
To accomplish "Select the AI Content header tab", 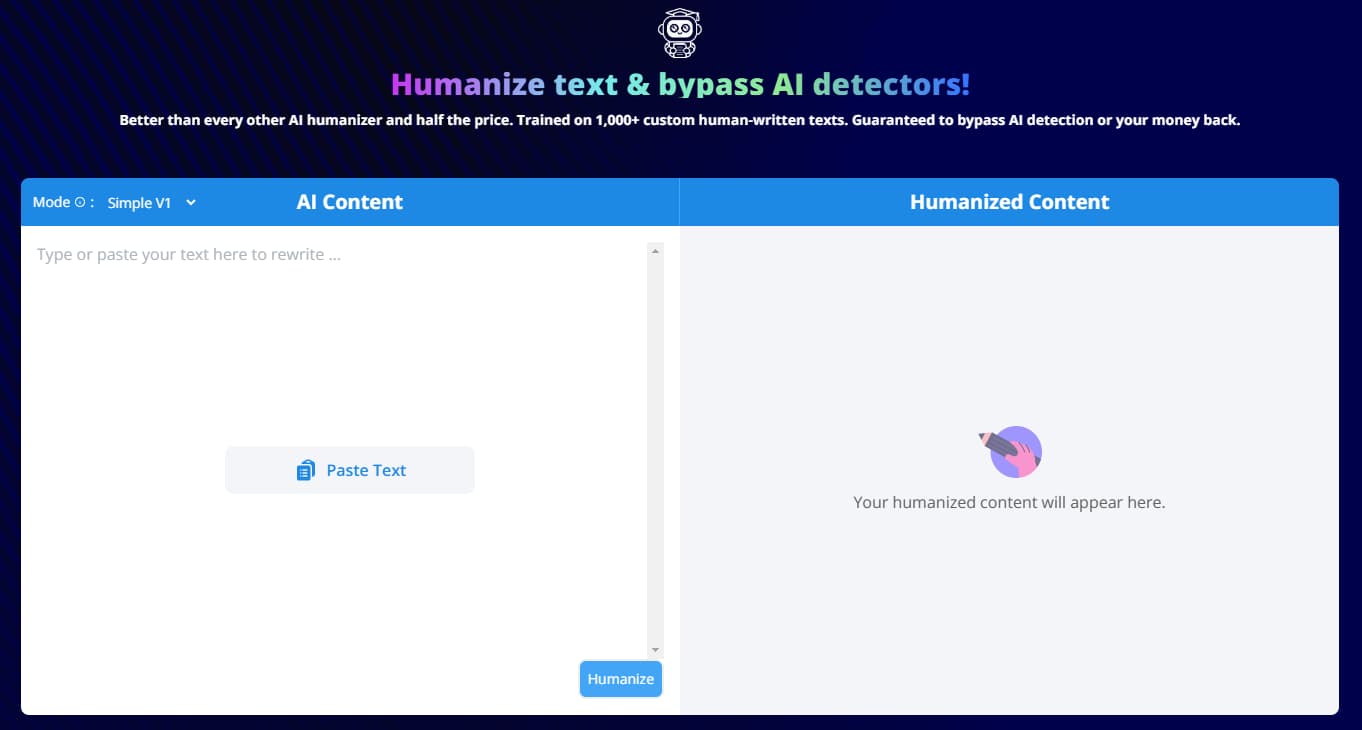I will pos(350,202).
